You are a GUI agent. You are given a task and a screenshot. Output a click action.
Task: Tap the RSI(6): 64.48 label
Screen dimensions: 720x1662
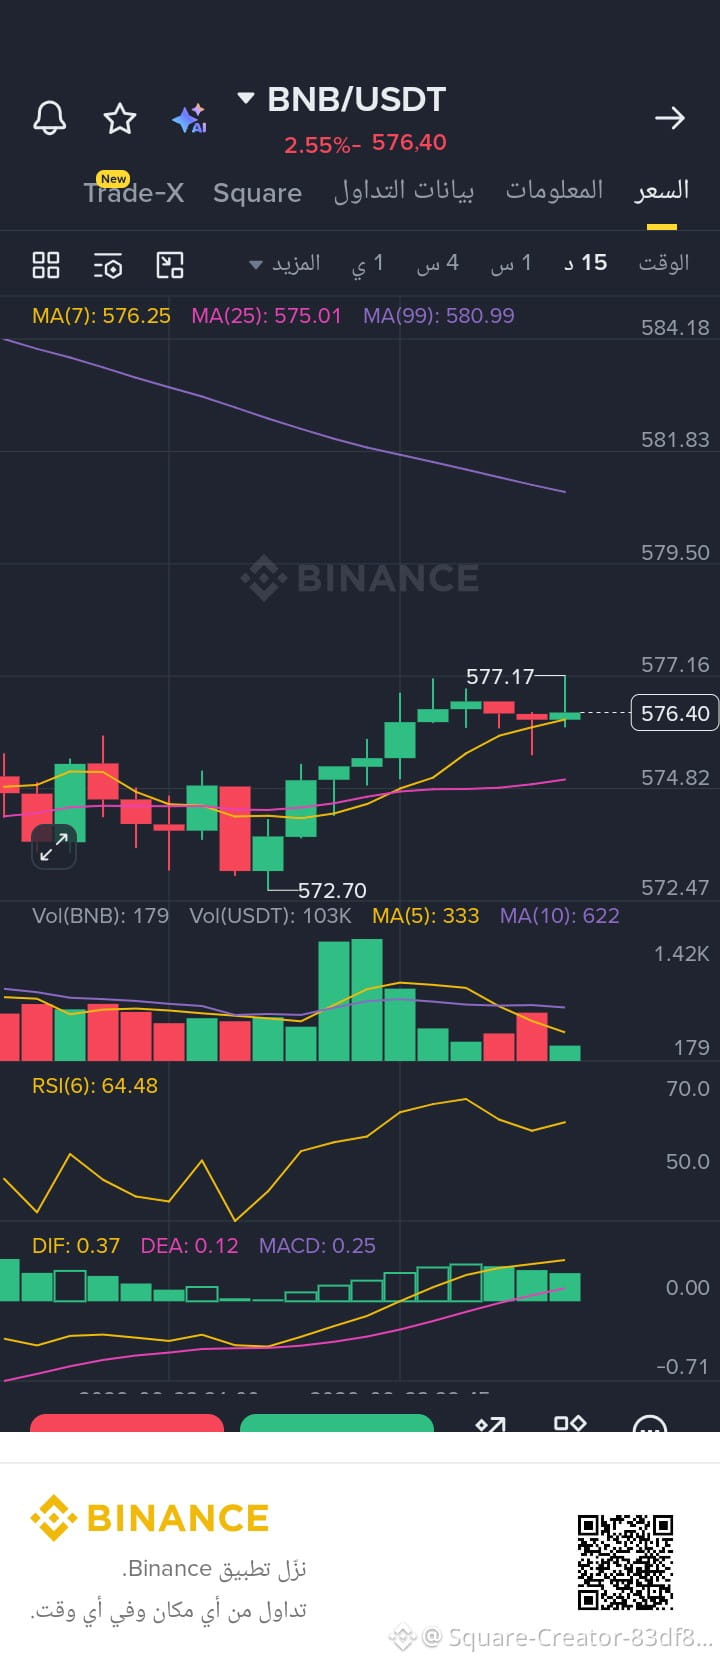point(95,1085)
